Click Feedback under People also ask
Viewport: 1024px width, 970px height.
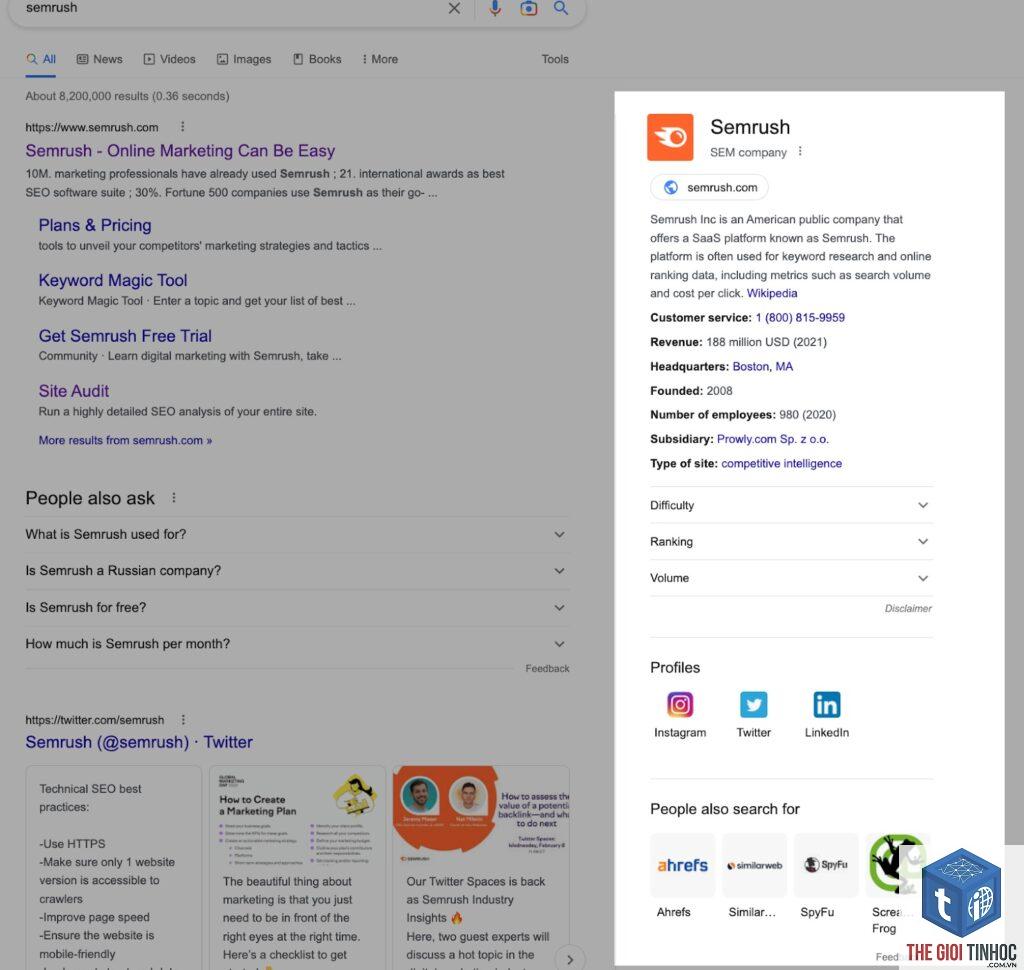[547, 669]
